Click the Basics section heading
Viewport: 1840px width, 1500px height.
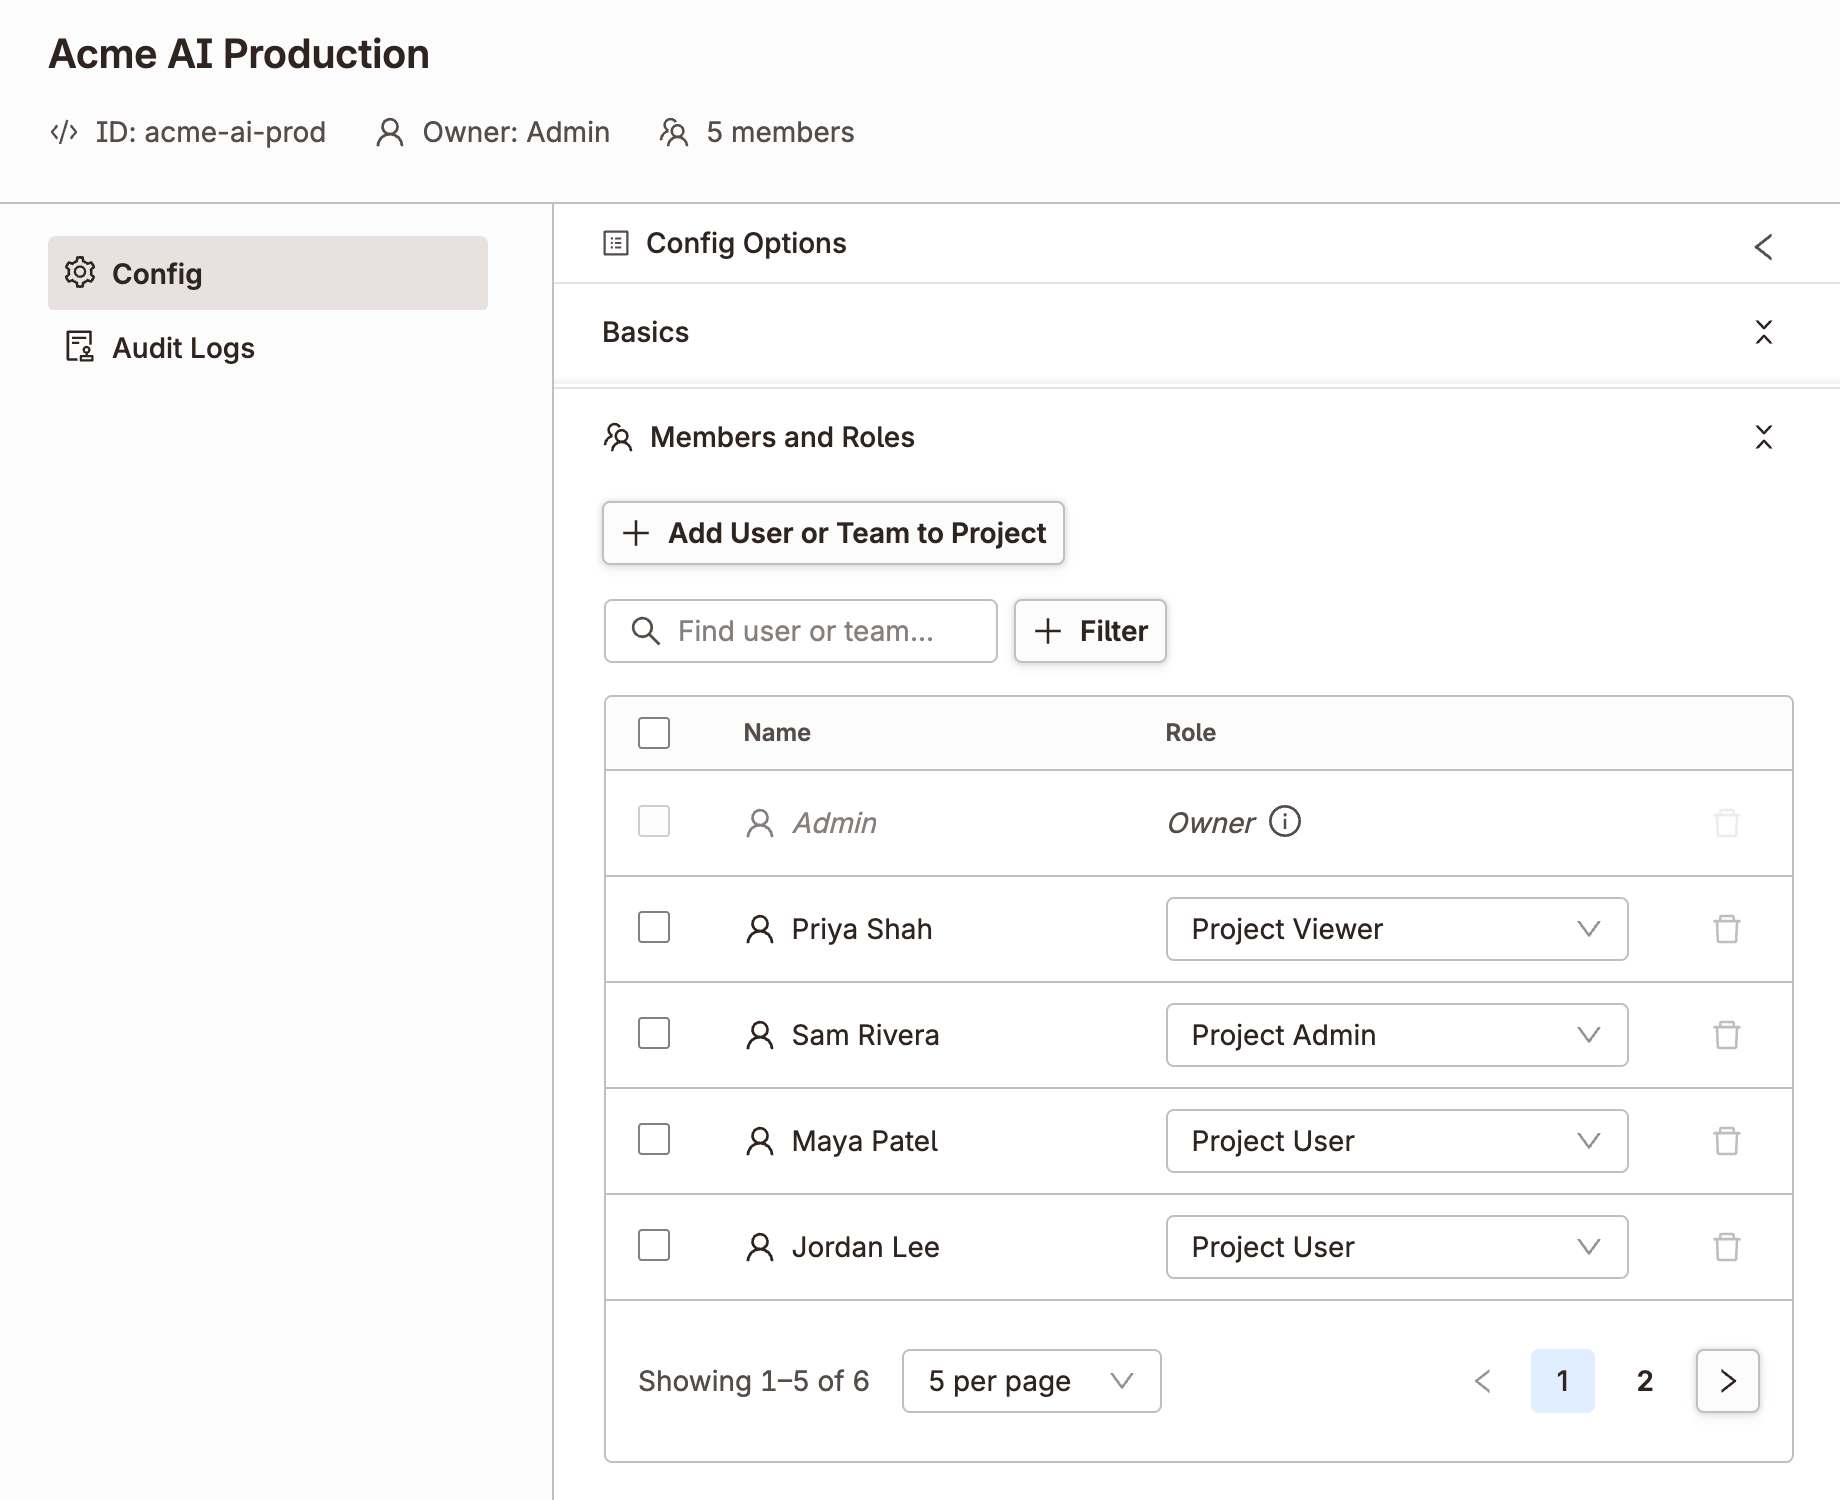pos(645,332)
